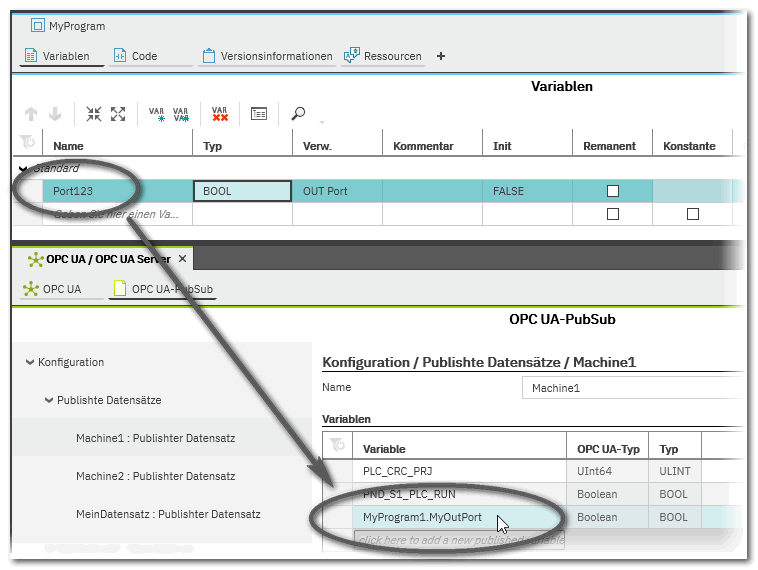Click the Name field containing Machine1
The height and width of the screenshot is (570, 758).
[x=632, y=388]
